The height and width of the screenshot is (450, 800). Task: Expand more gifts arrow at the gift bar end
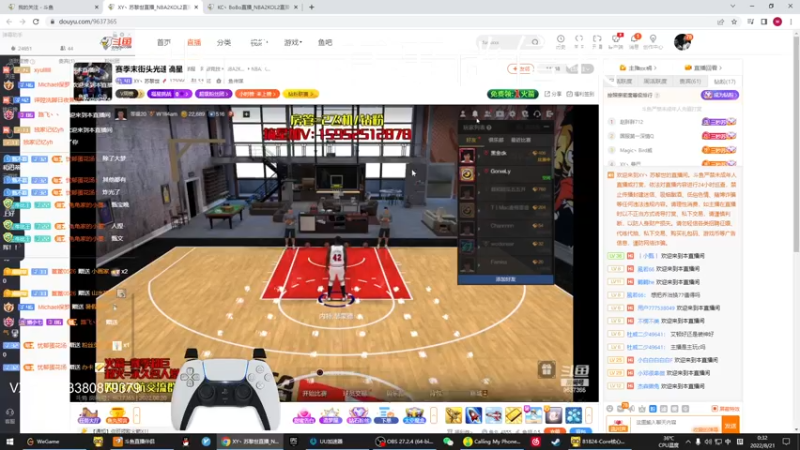point(589,415)
